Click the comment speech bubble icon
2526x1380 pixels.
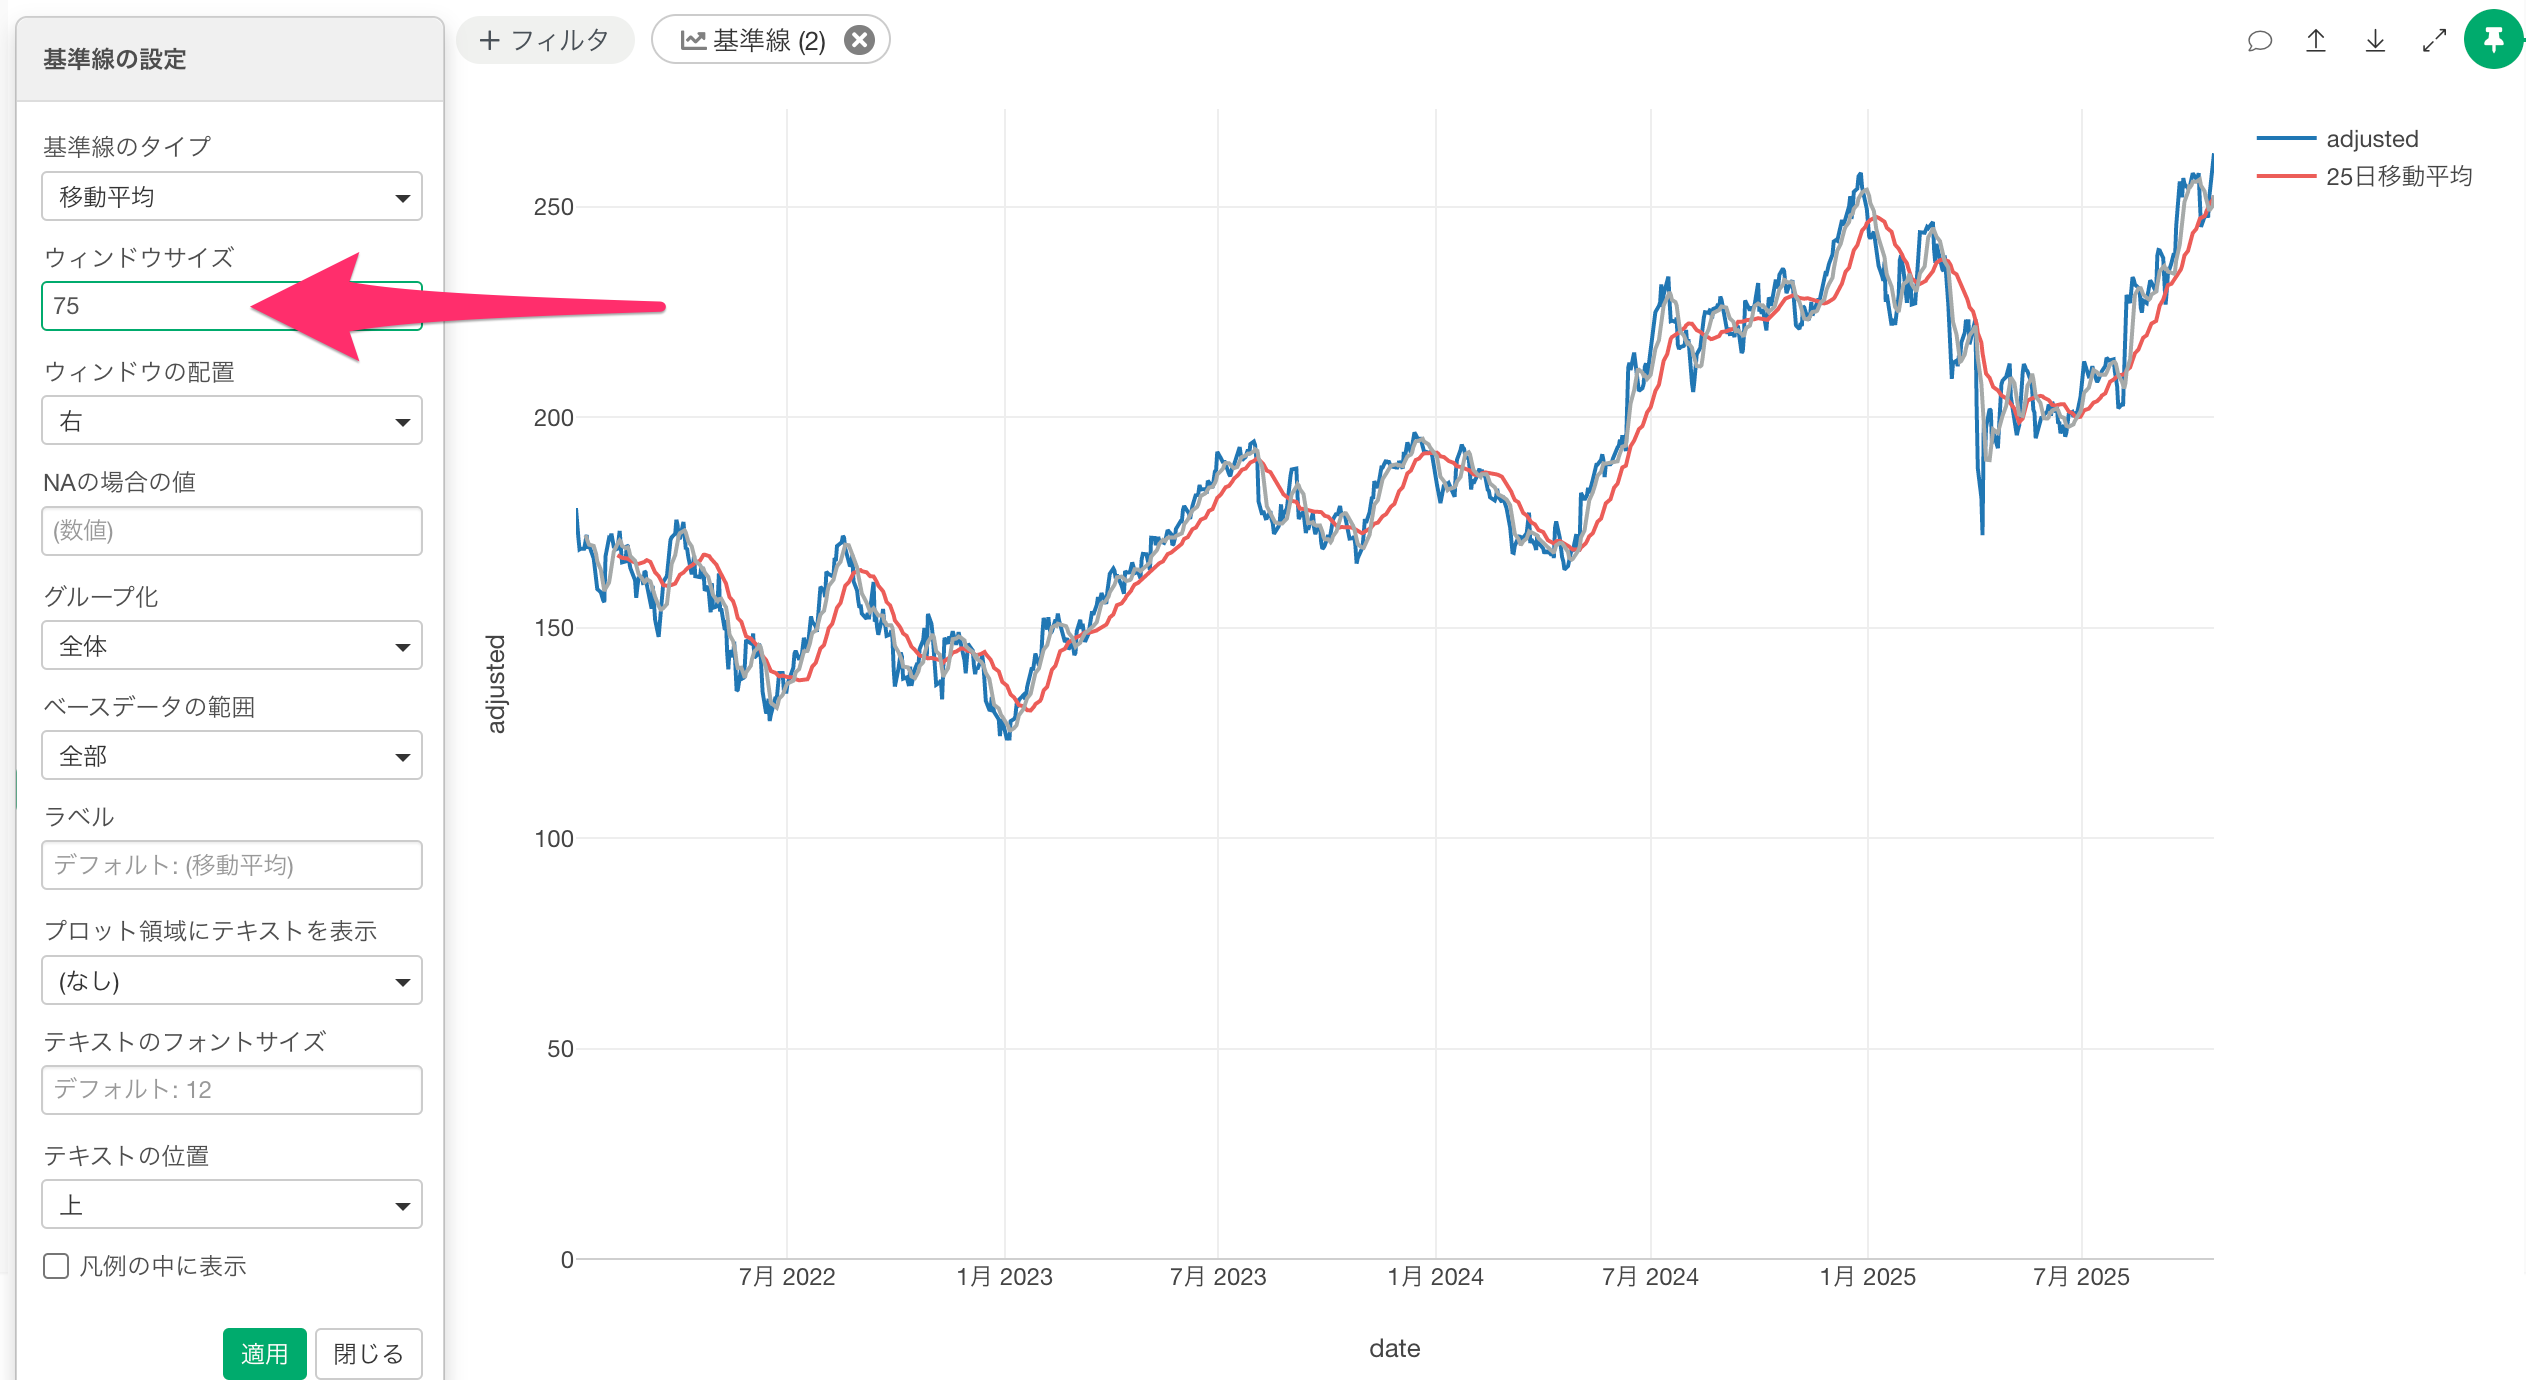point(2259,41)
